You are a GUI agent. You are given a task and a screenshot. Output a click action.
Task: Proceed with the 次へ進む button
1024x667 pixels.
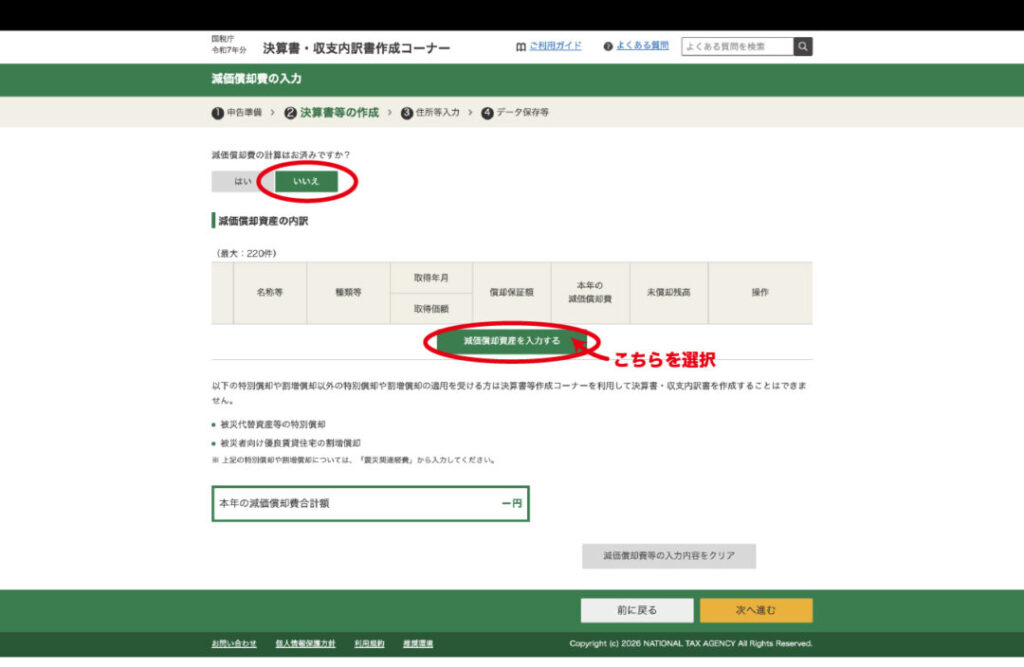tap(755, 610)
